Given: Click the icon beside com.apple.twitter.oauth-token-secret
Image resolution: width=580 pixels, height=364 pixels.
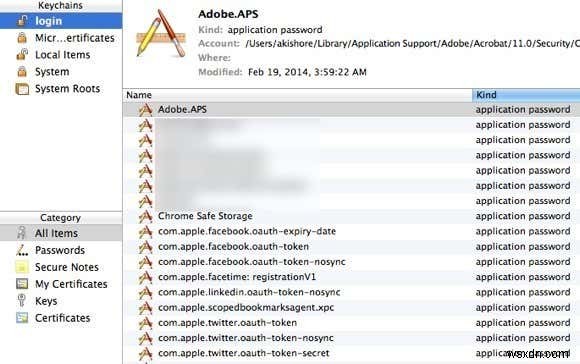Looking at the screenshot, I should coord(145,353).
